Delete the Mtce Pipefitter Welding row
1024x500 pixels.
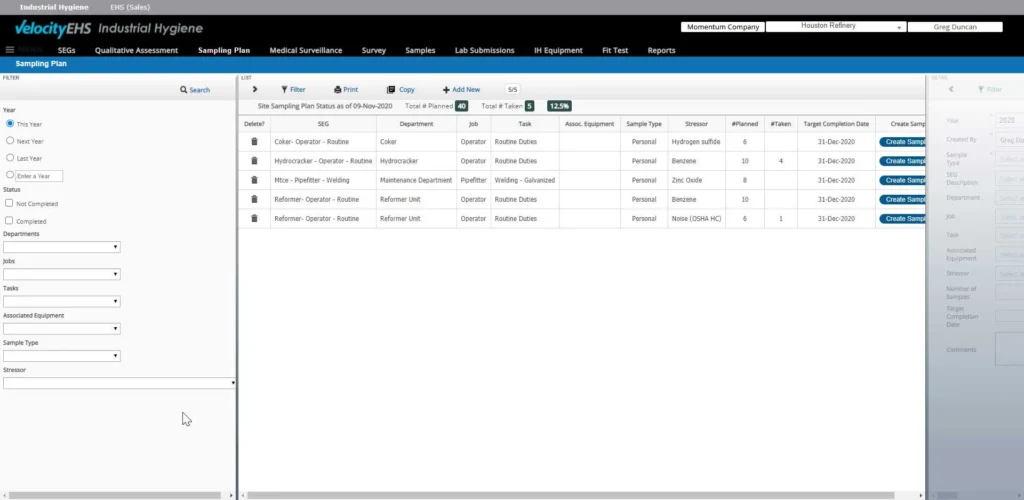(x=254, y=180)
